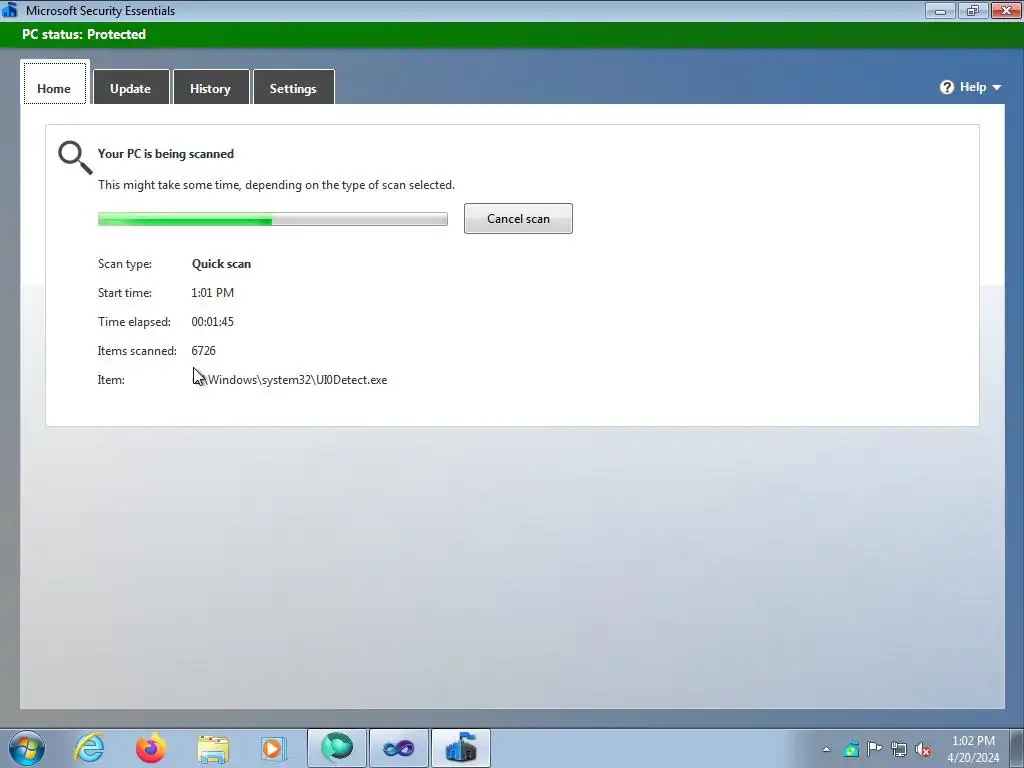Click the scanned item path UI0Detect.exe

click(x=289, y=380)
